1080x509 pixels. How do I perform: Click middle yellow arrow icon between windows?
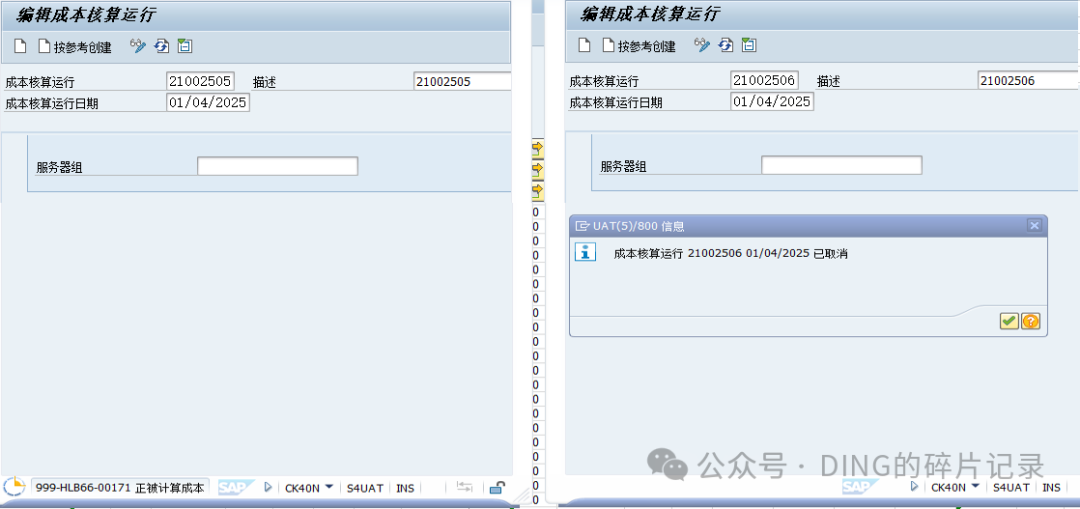tap(537, 168)
